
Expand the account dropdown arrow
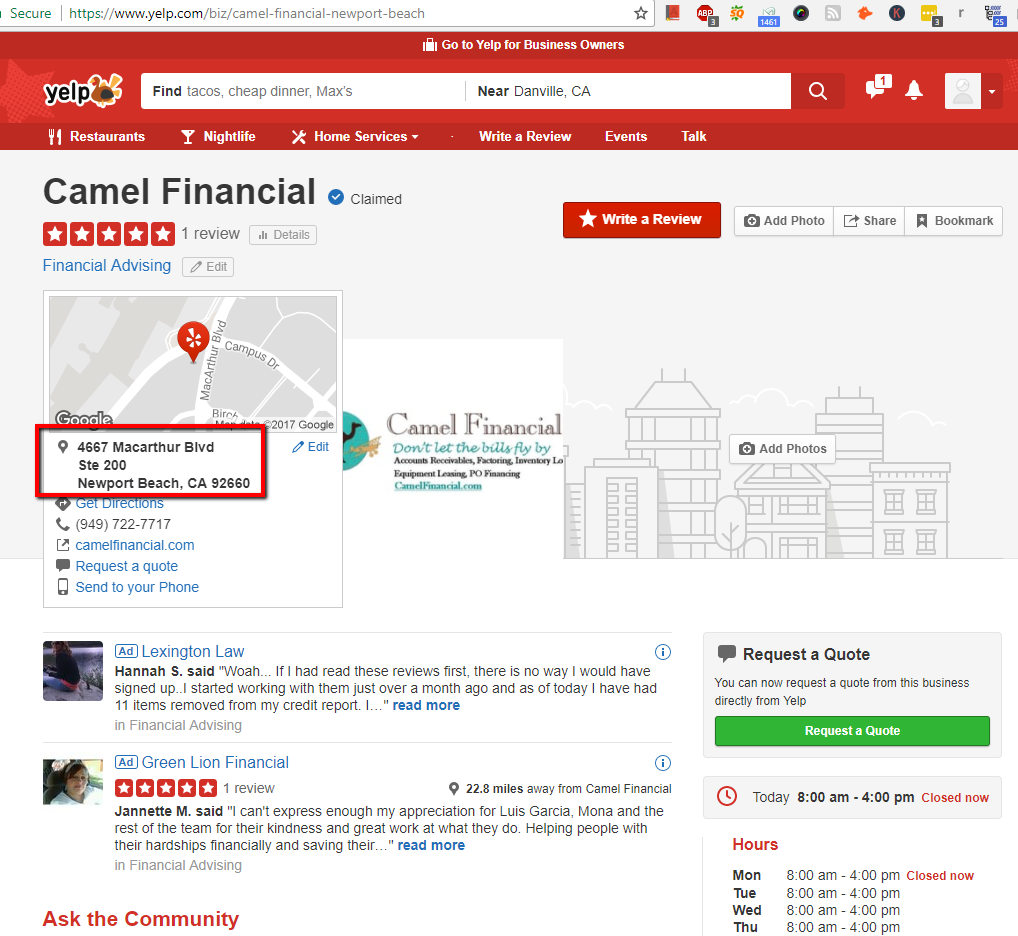point(992,92)
